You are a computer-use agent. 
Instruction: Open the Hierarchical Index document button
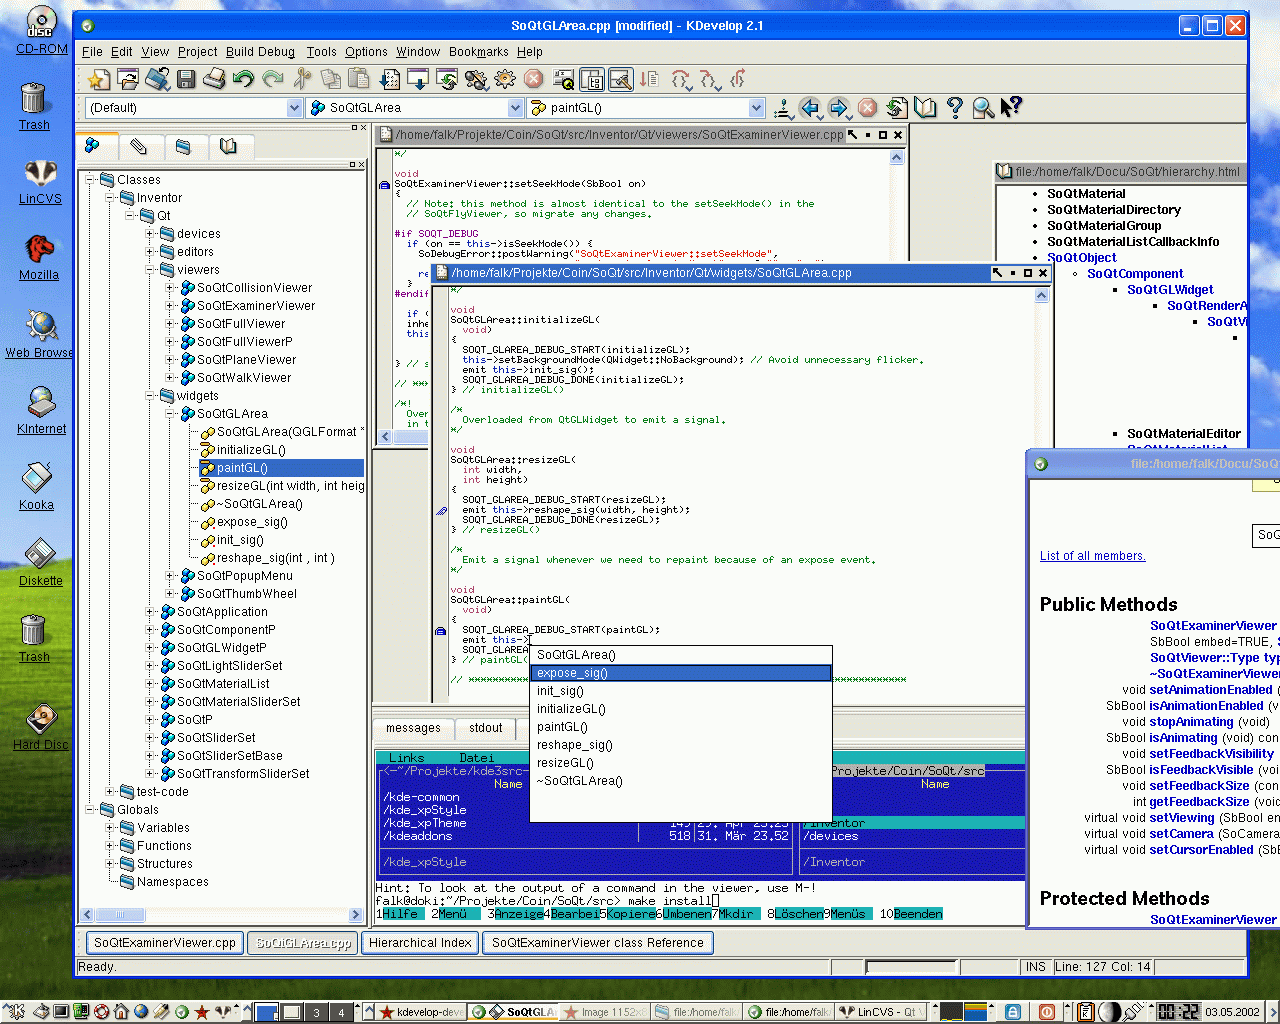(420, 942)
